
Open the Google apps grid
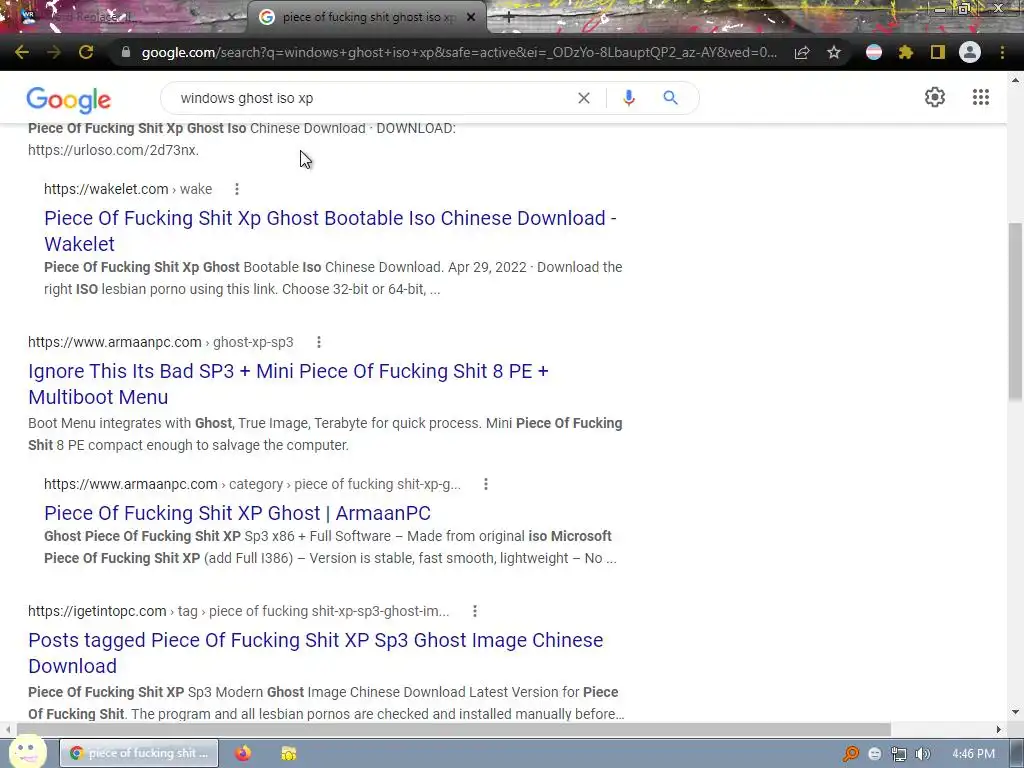pos(981,97)
